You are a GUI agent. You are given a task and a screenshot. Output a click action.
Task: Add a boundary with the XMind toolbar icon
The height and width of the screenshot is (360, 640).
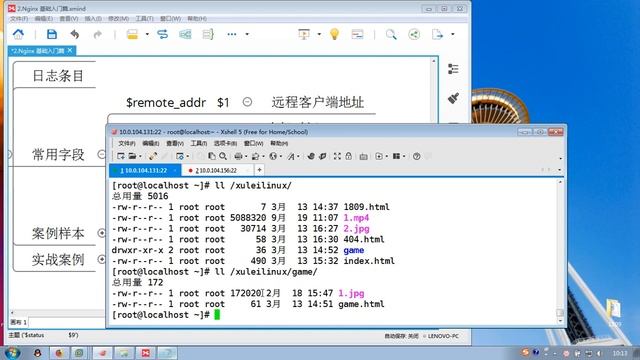tap(185, 34)
